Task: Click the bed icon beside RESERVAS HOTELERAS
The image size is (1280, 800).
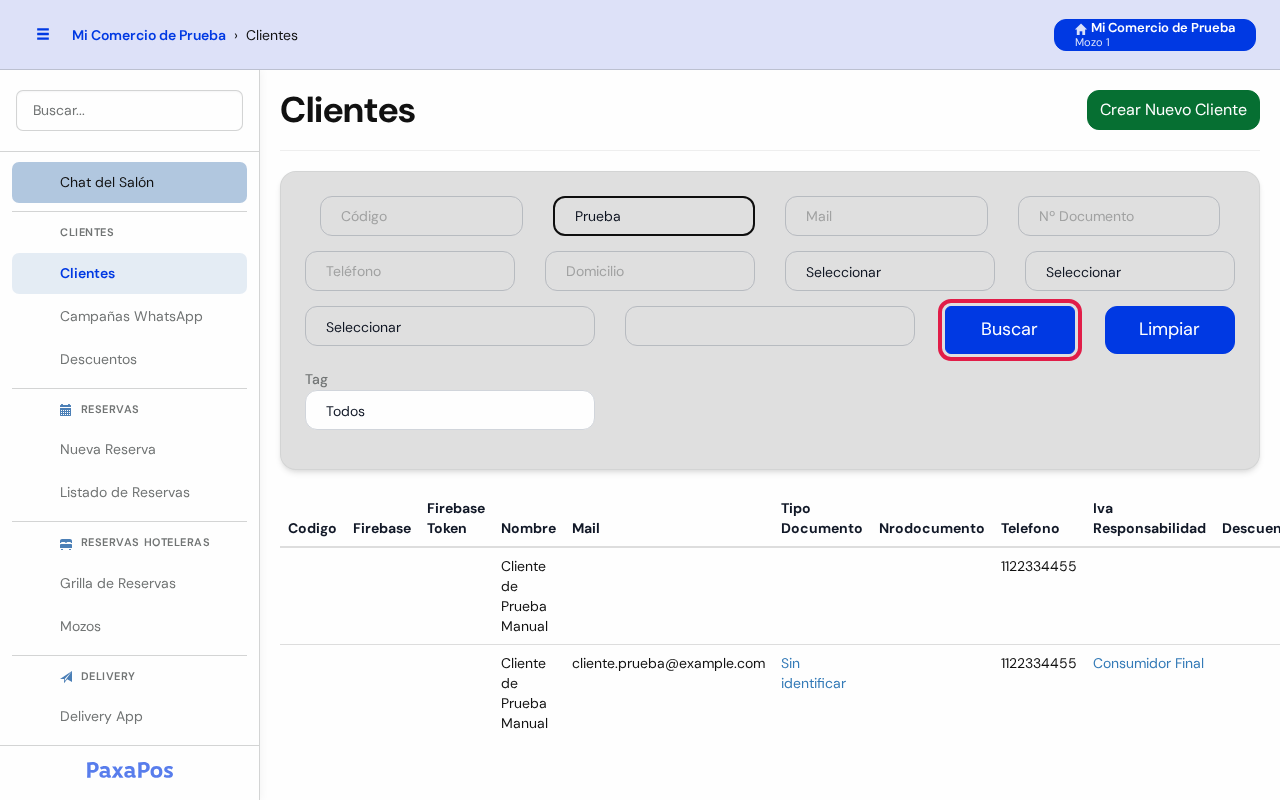Action: (x=66, y=543)
